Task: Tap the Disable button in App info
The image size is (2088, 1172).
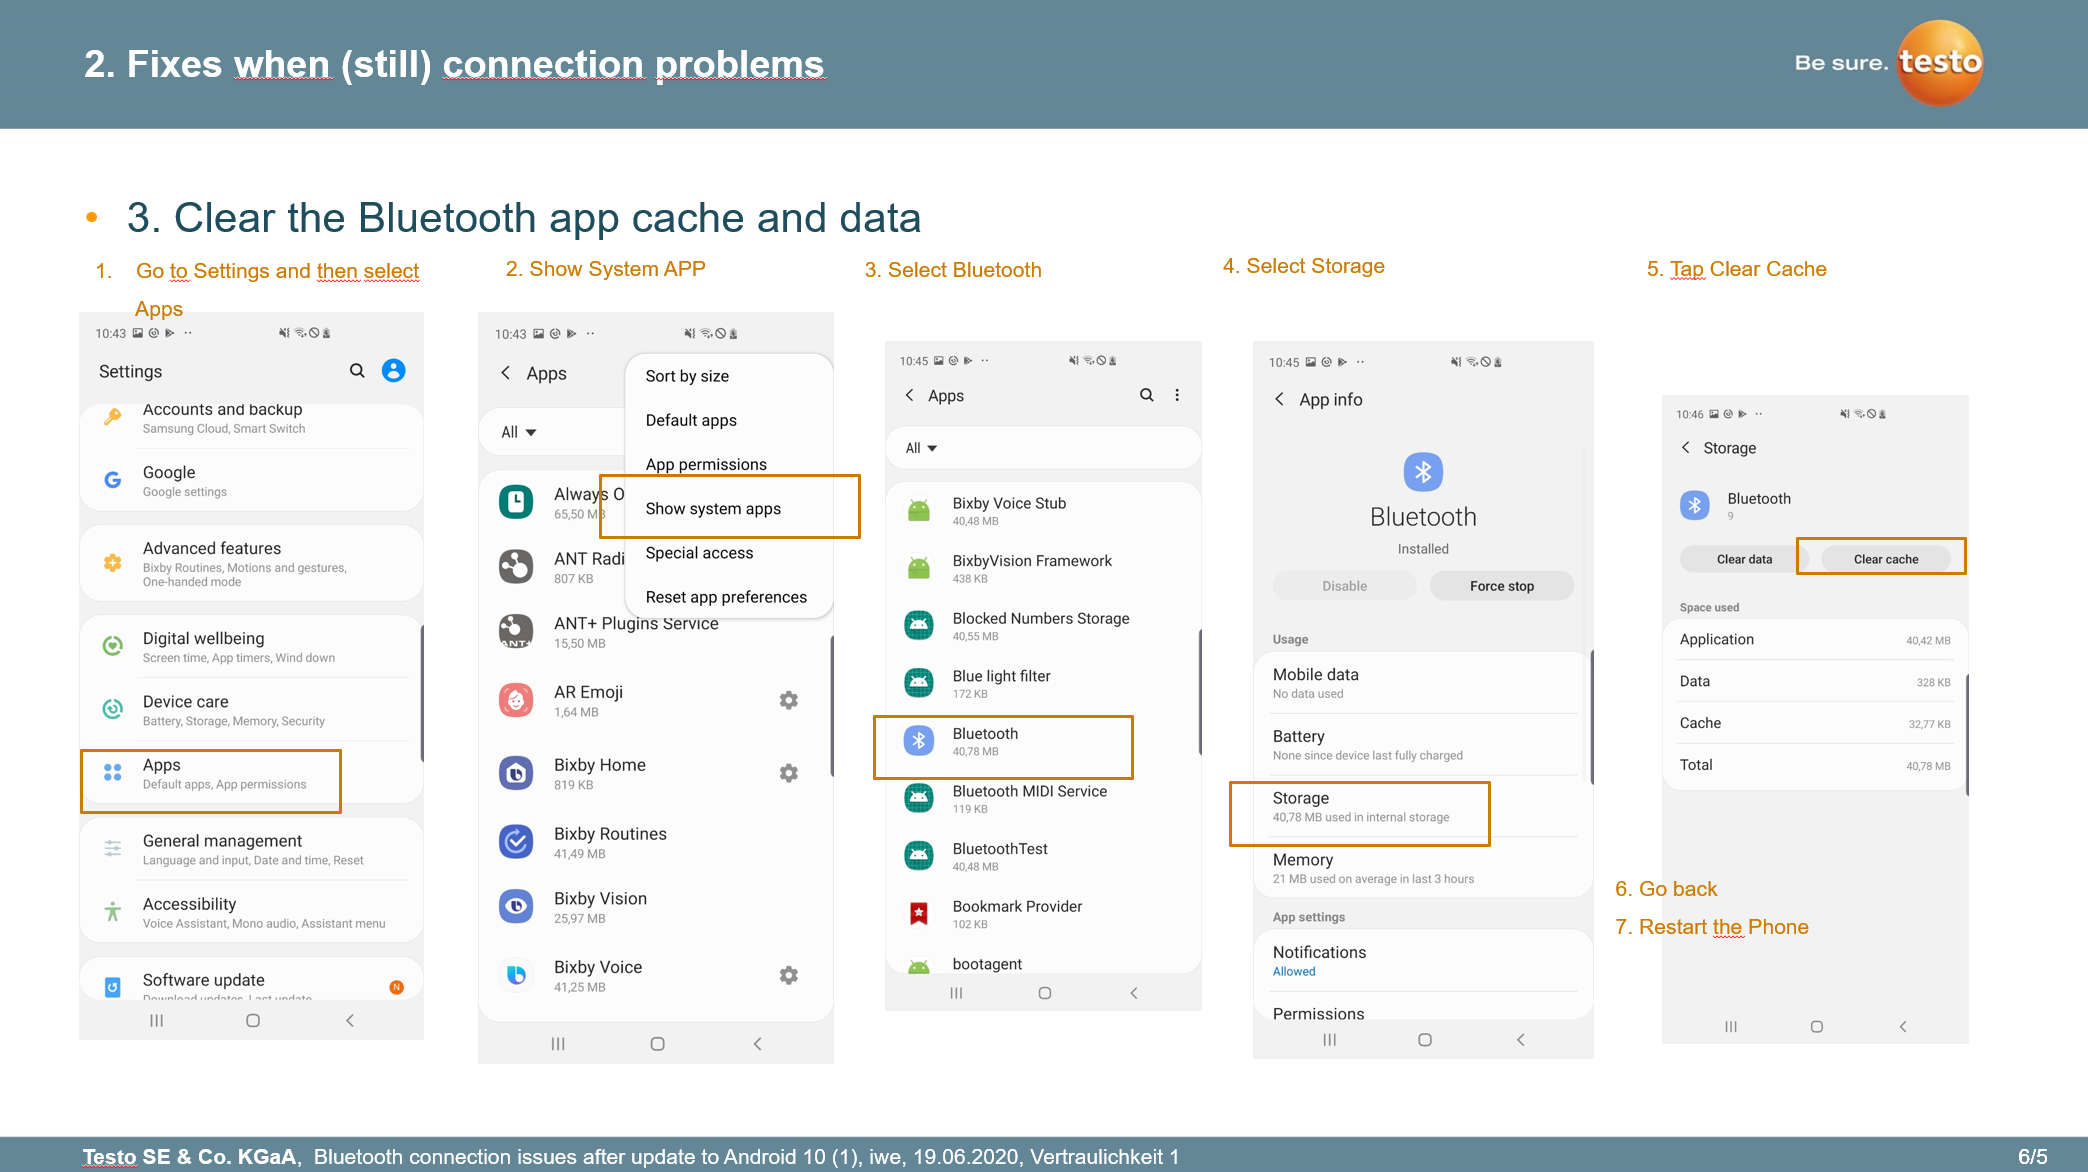Action: pyautogui.click(x=1344, y=586)
